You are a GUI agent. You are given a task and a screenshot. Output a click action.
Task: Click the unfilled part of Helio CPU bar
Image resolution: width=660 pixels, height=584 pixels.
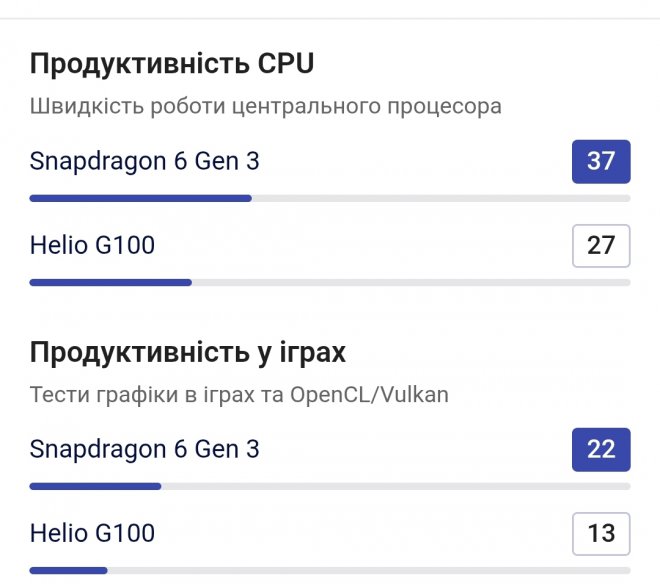click(x=410, y=282)
